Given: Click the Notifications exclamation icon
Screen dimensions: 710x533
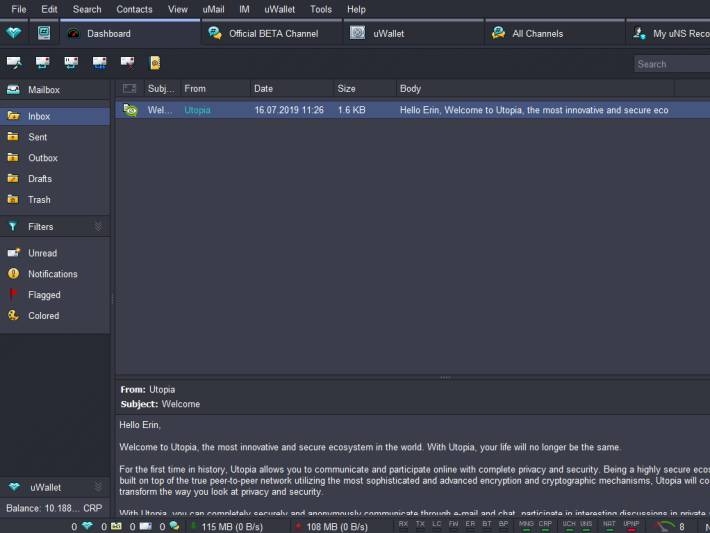Looking at the screenshot, I should click(x=14, y=274).
